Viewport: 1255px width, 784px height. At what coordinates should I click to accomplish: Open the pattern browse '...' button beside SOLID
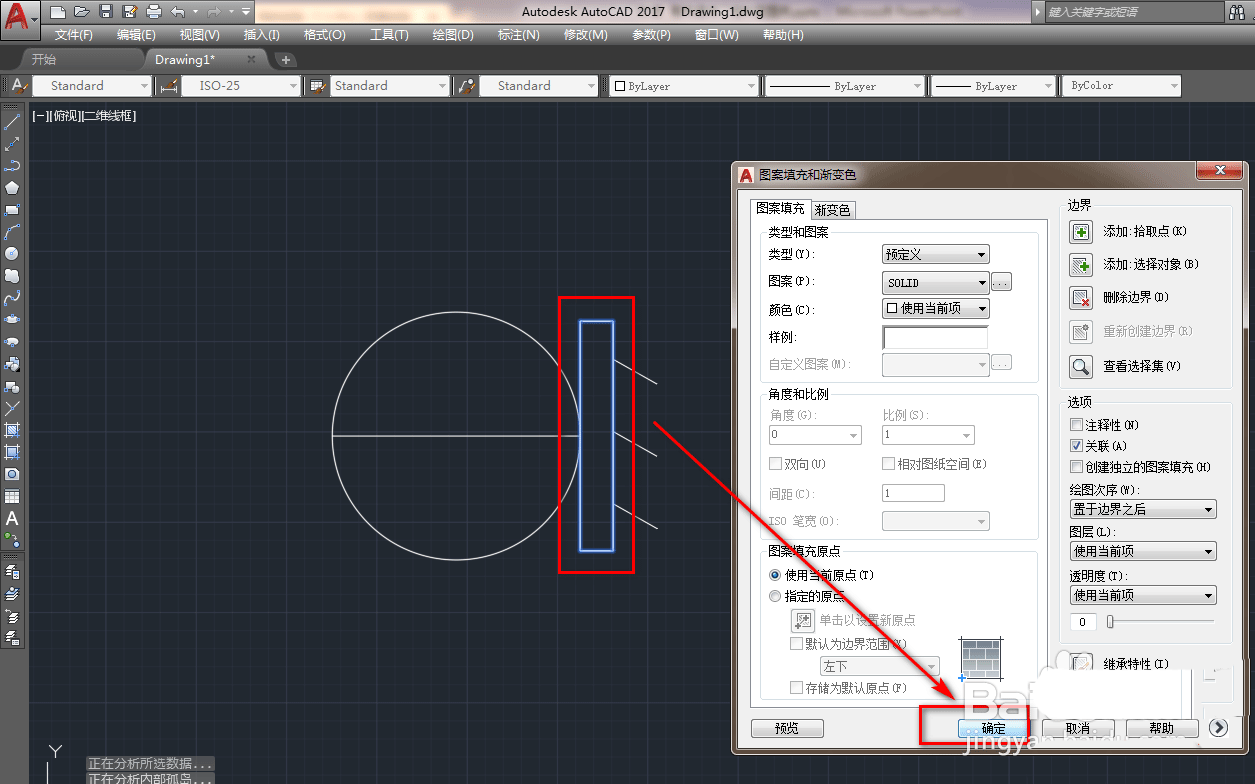[x=1002, y=283]
